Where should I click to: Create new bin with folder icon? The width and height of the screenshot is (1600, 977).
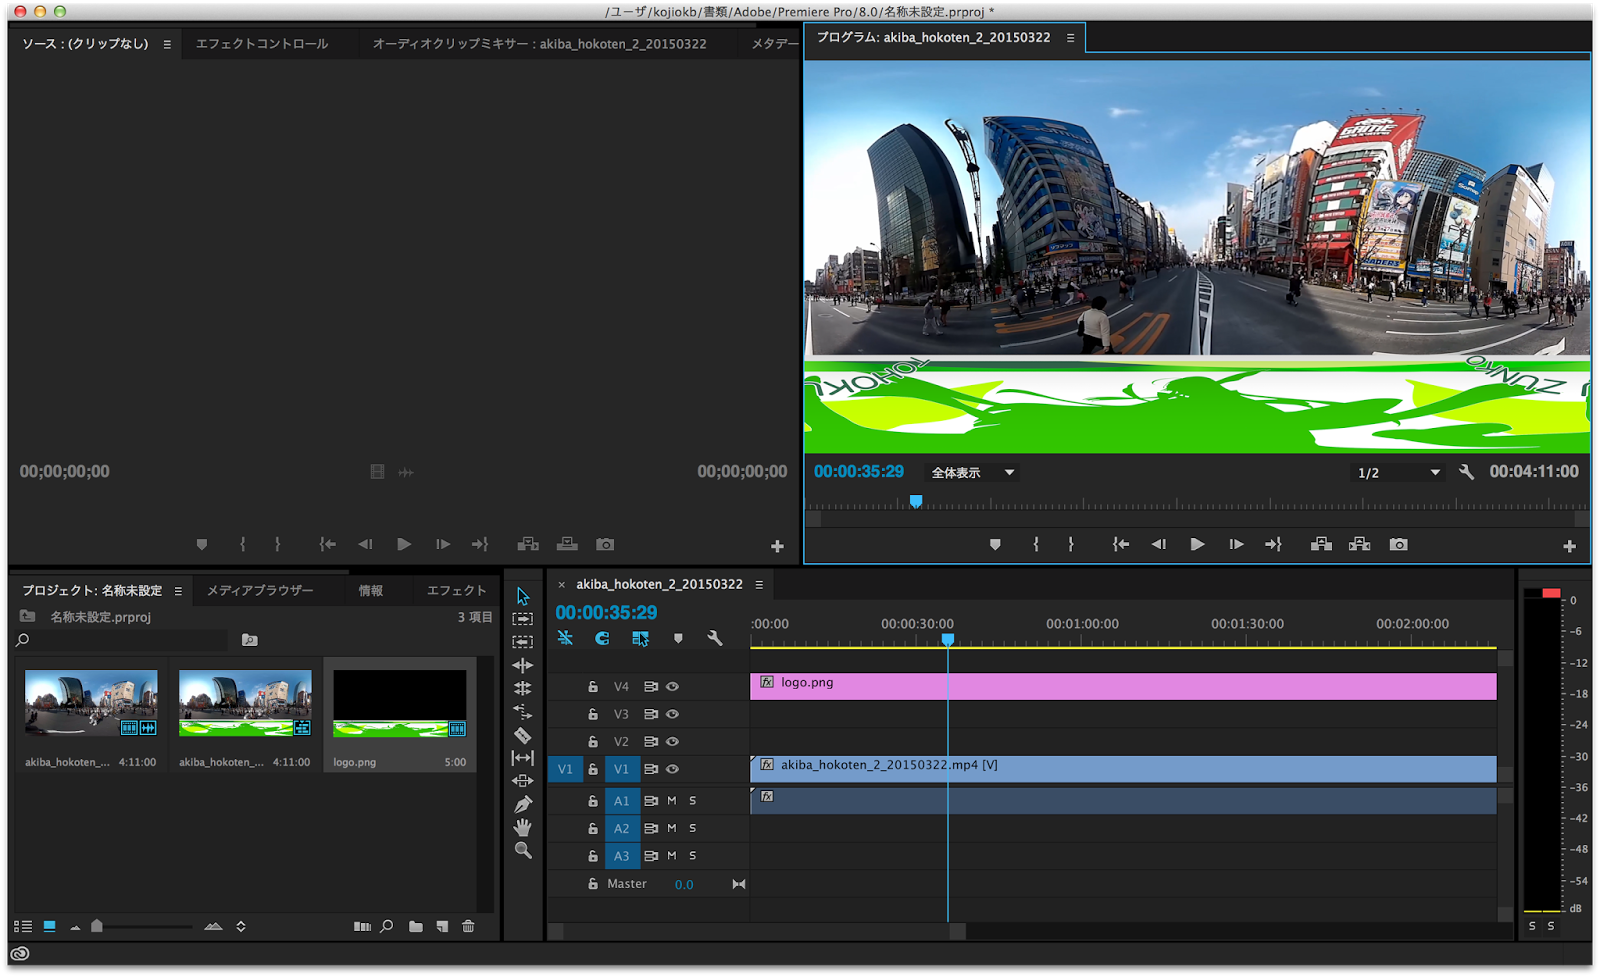coord(415,927)
